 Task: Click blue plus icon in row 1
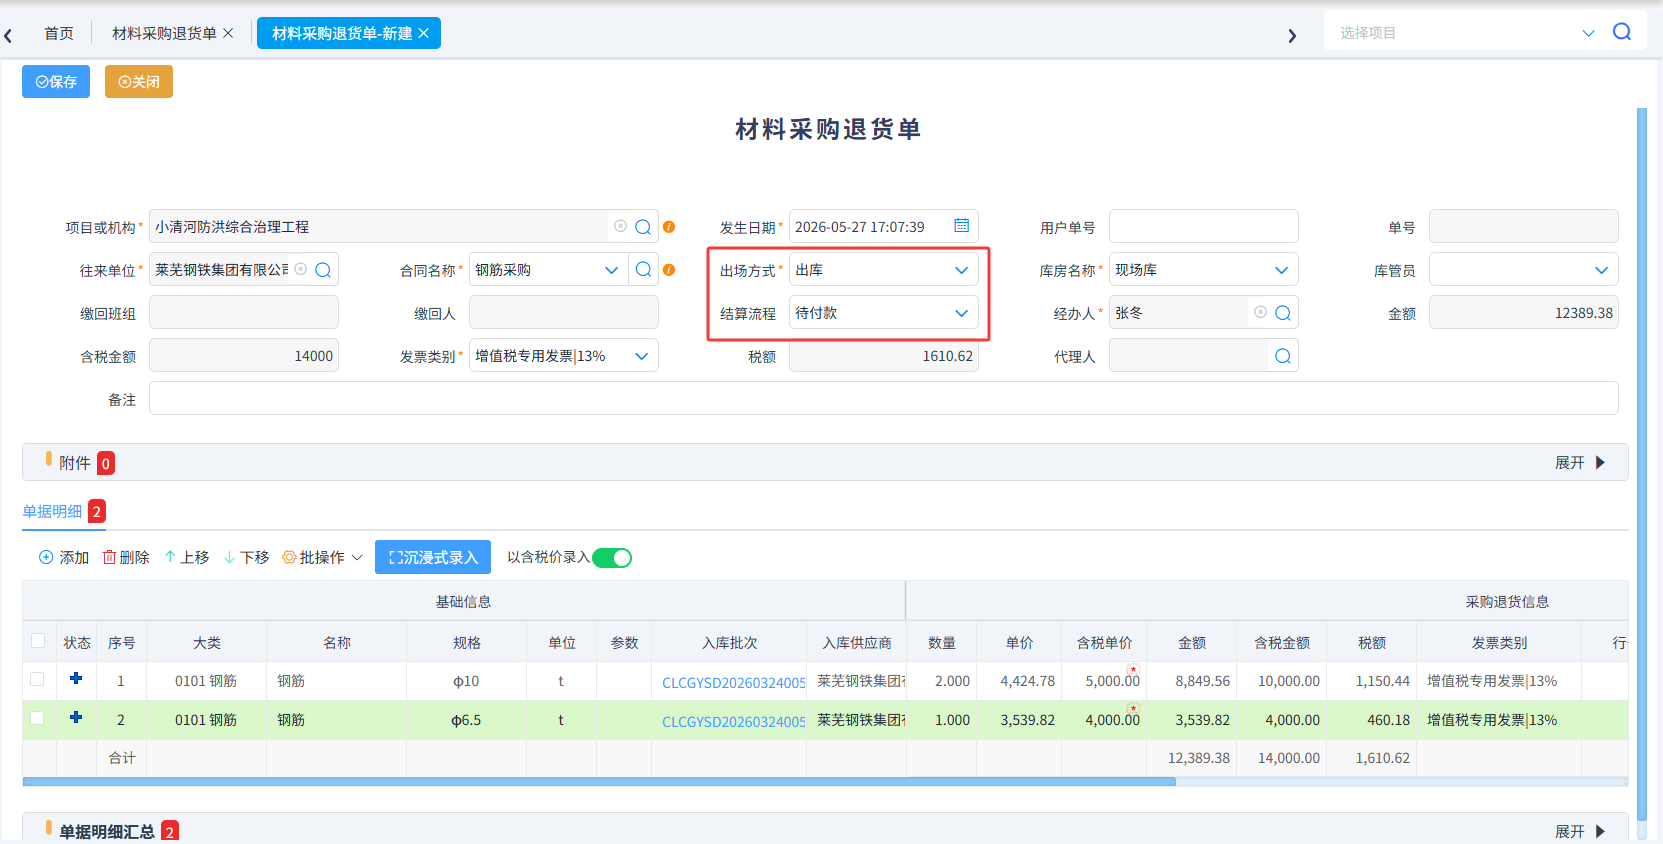click(76, 678)
